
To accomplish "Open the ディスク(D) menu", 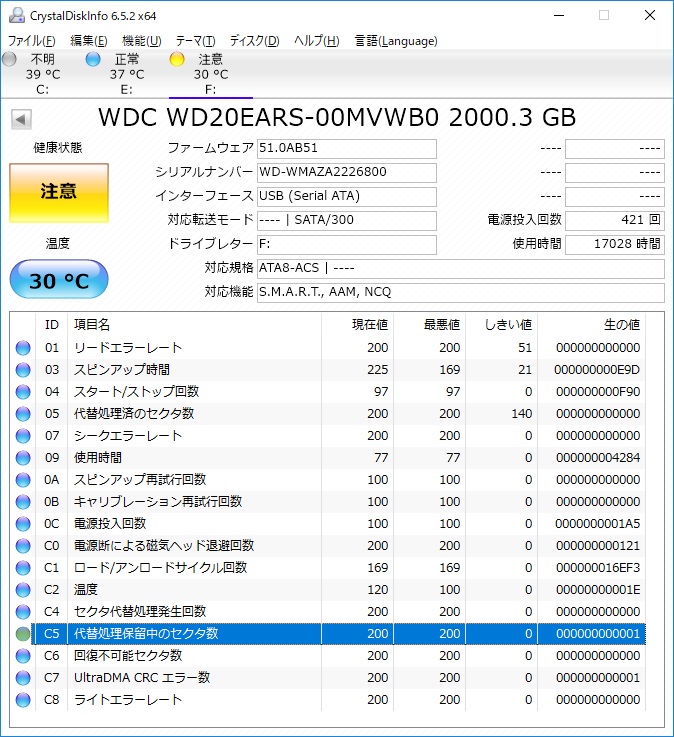I will pyautogui.click(x=254, y=41).
